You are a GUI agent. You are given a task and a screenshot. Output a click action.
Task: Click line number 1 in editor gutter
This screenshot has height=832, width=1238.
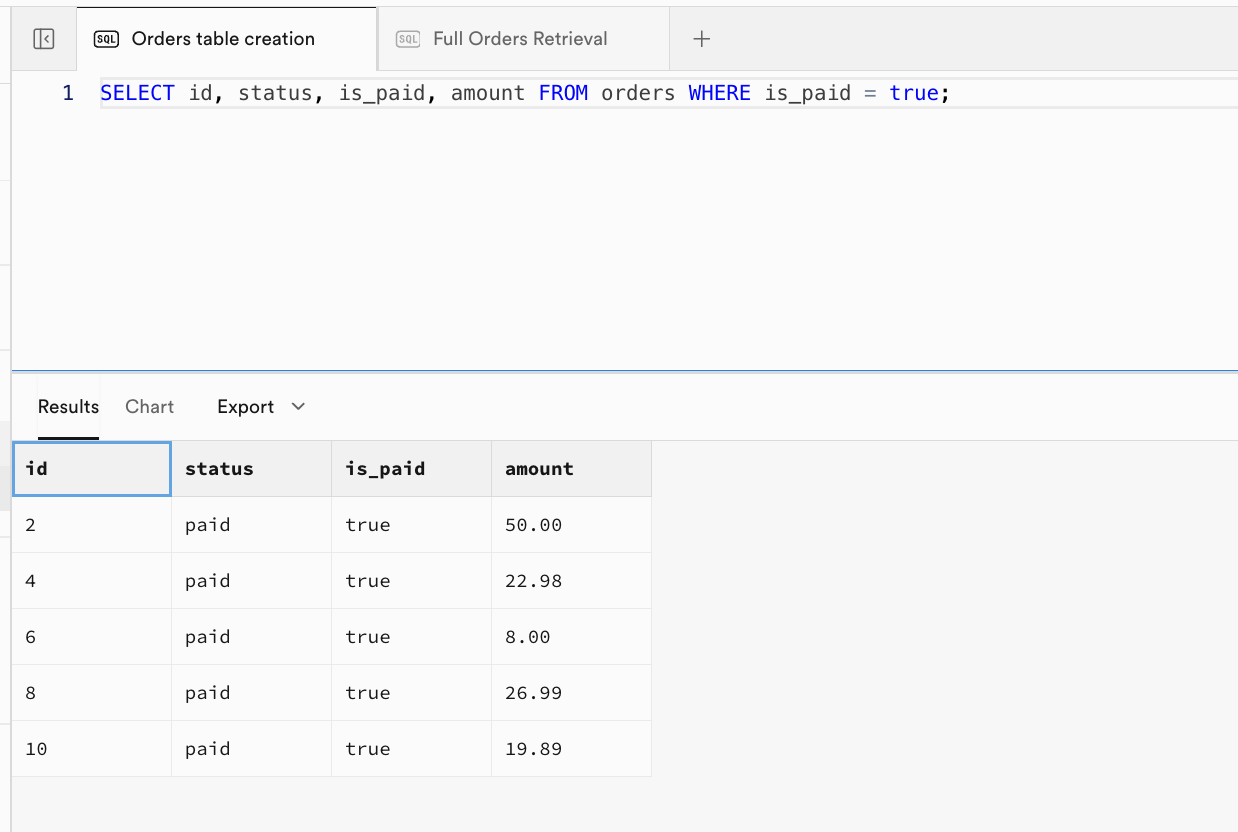pos(68,93)
